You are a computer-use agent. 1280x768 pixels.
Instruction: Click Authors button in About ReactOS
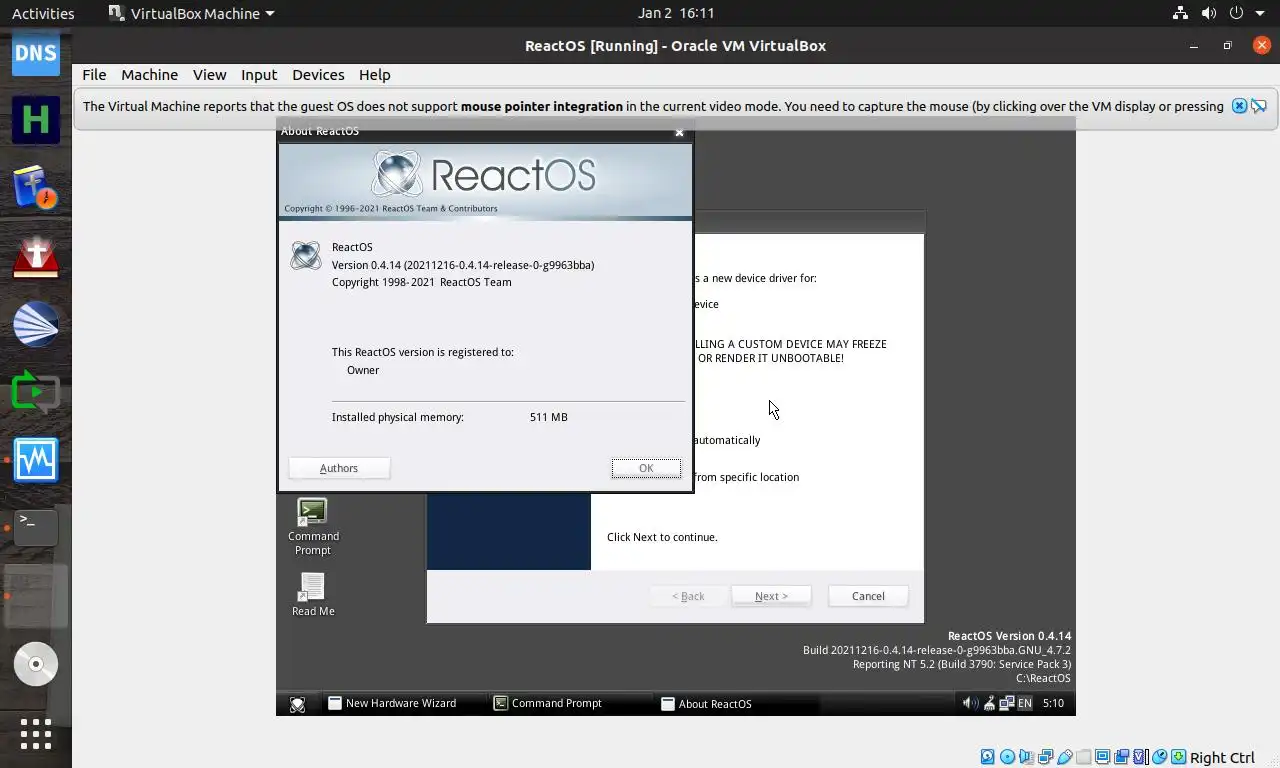tap(339, 468)
